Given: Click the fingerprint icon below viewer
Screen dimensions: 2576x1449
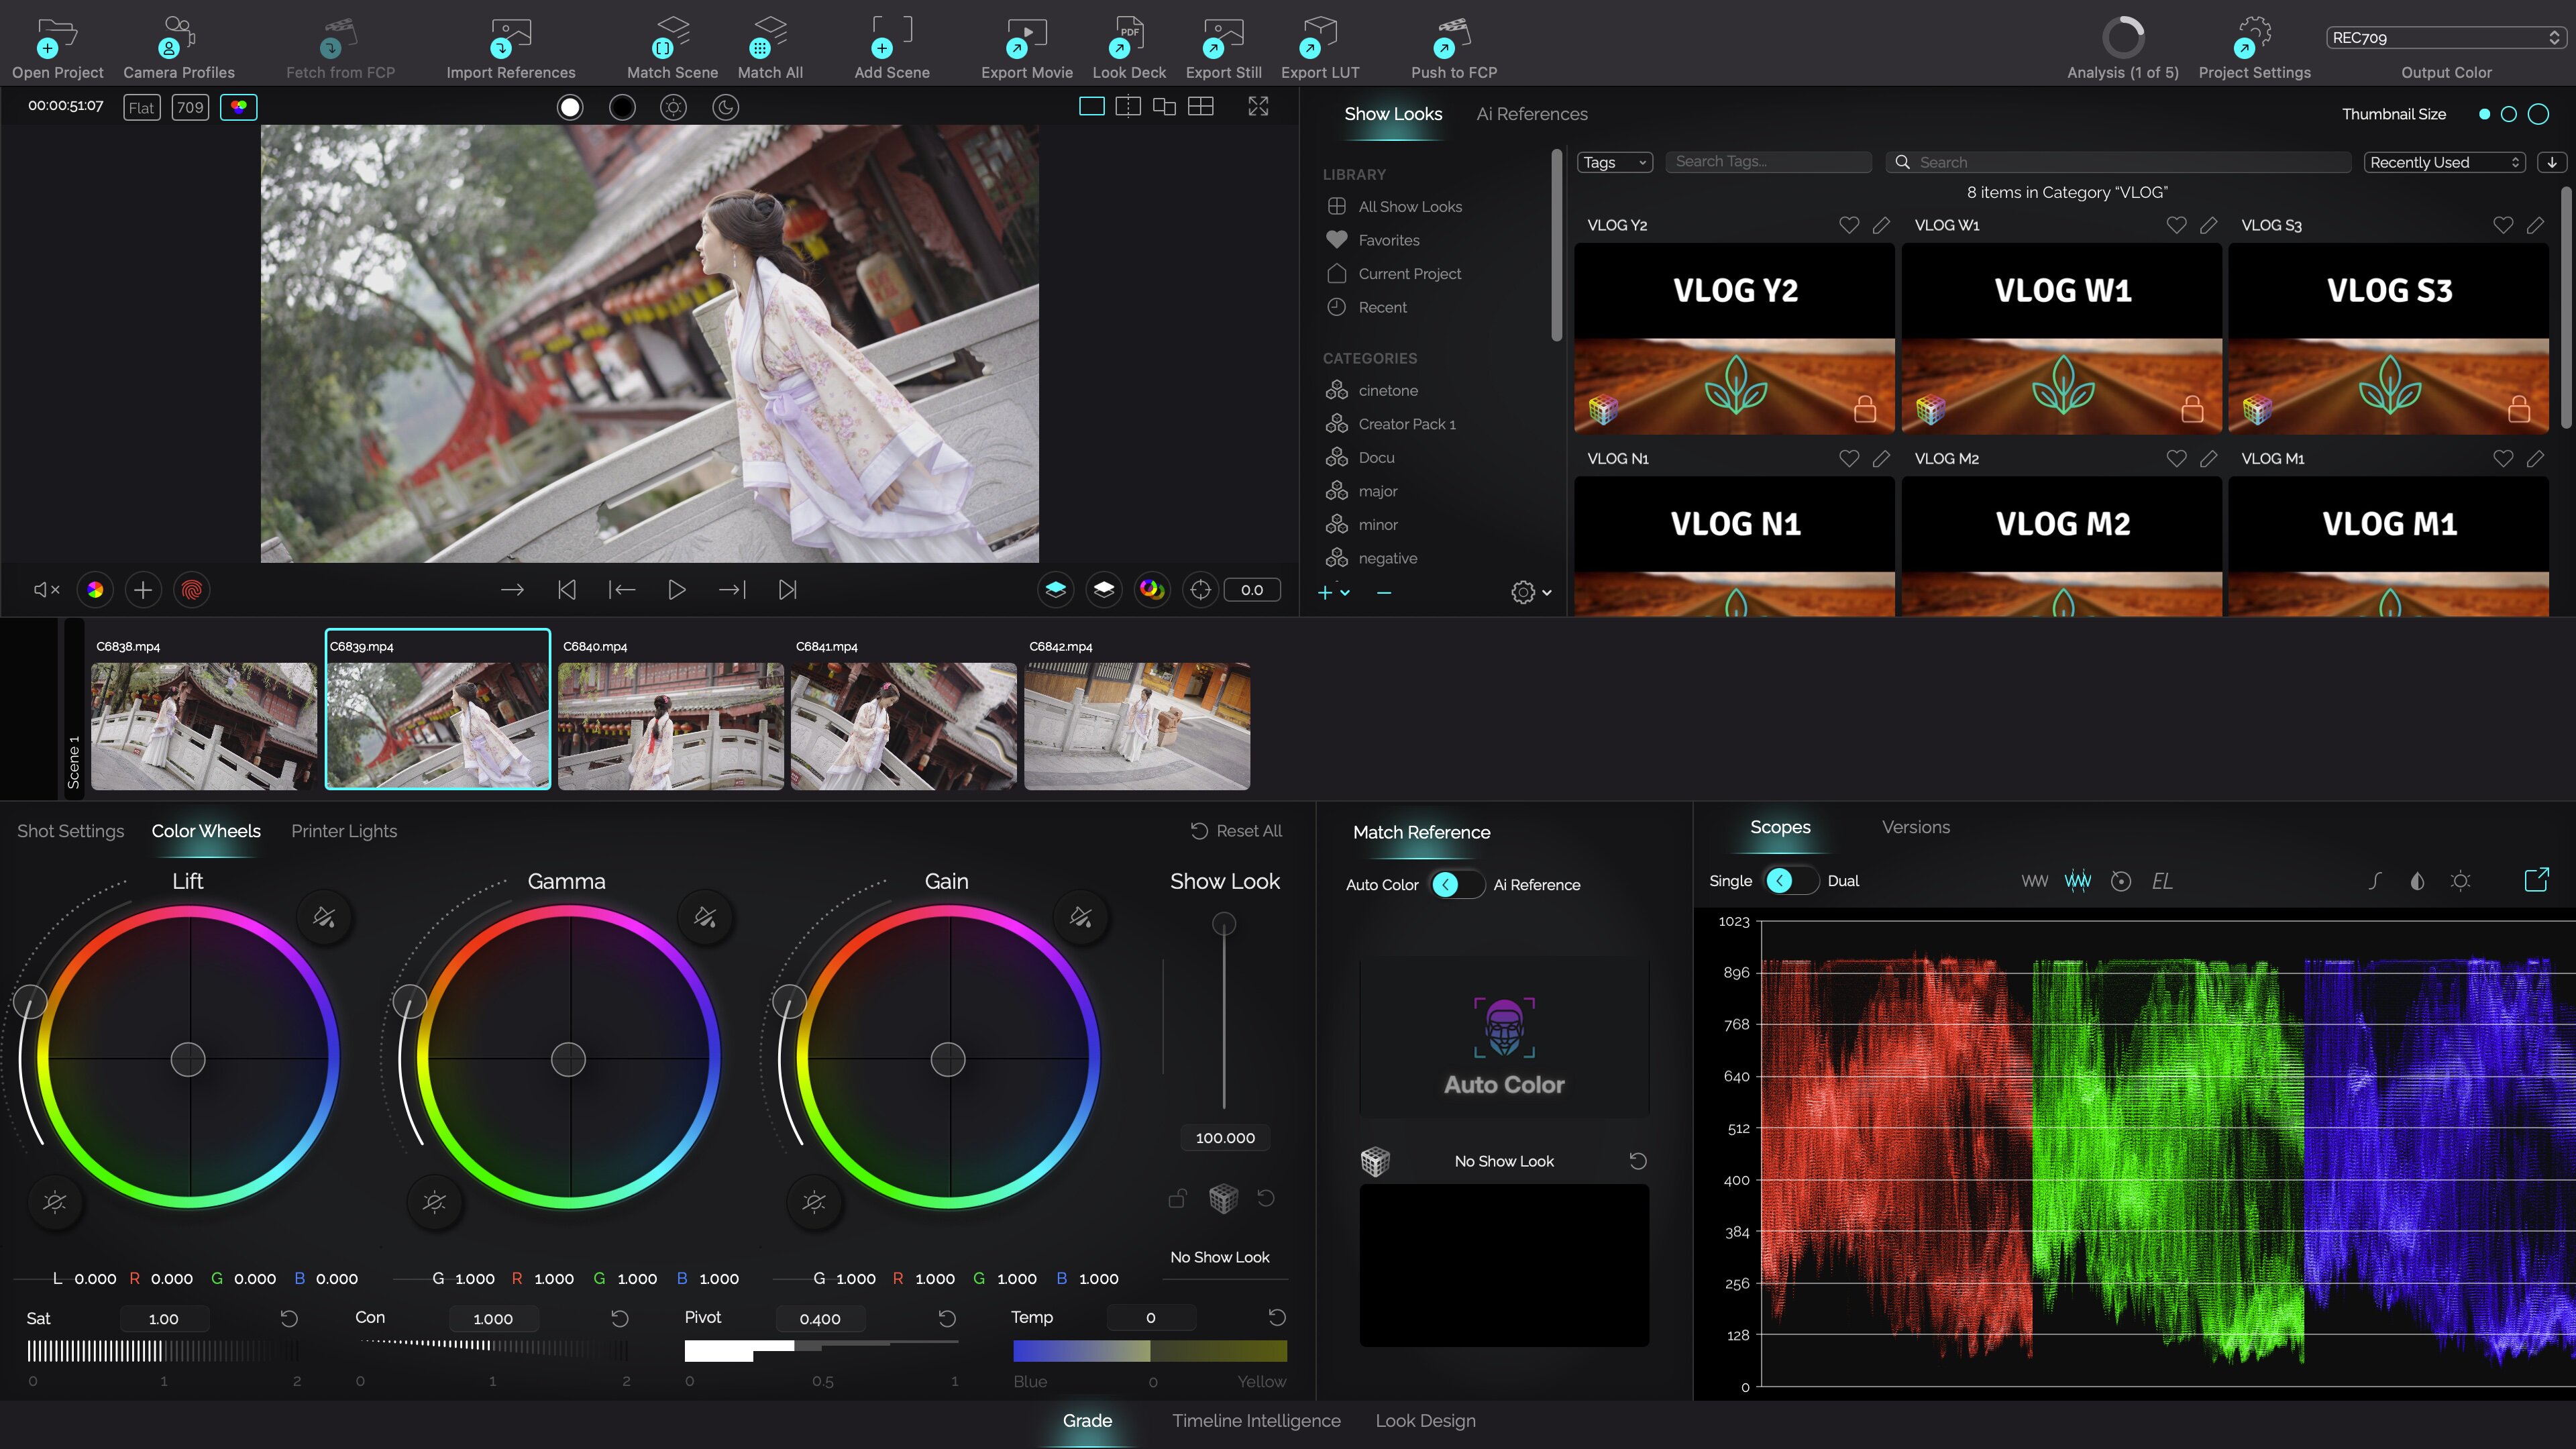Looking at the screenshot, I should 192,590.
